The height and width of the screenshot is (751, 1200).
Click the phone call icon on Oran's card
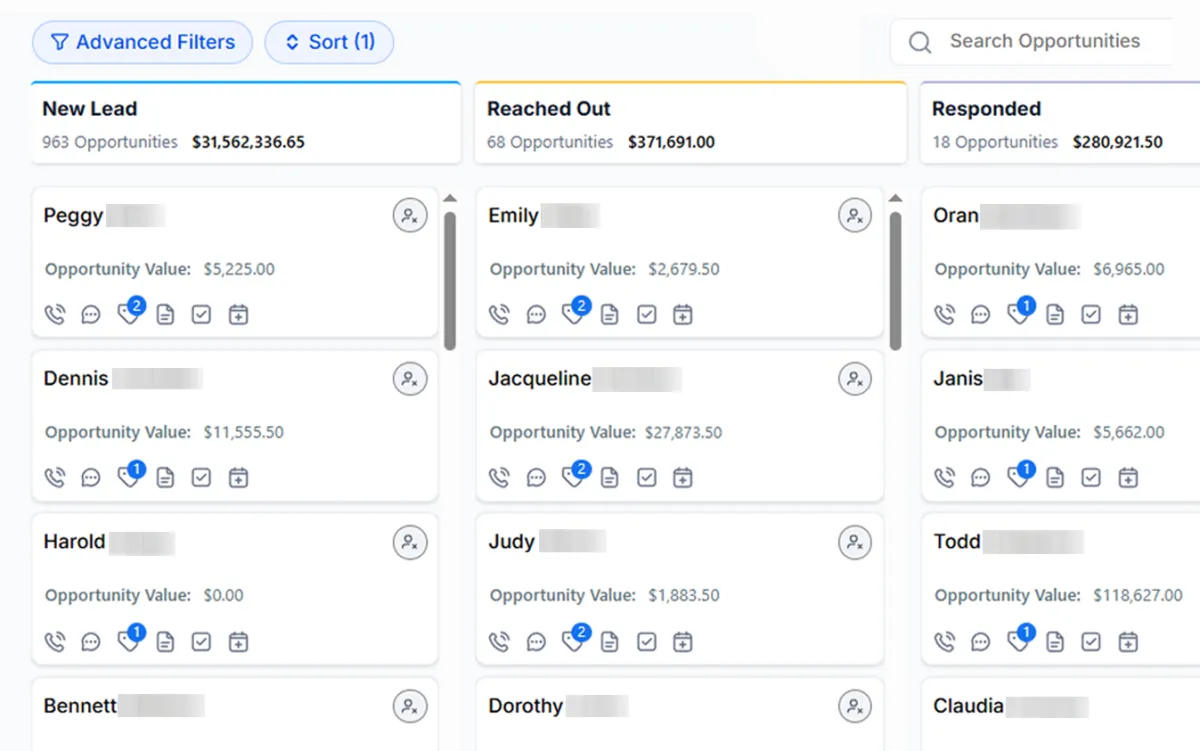pyautogui.click(x=944, y=315)
